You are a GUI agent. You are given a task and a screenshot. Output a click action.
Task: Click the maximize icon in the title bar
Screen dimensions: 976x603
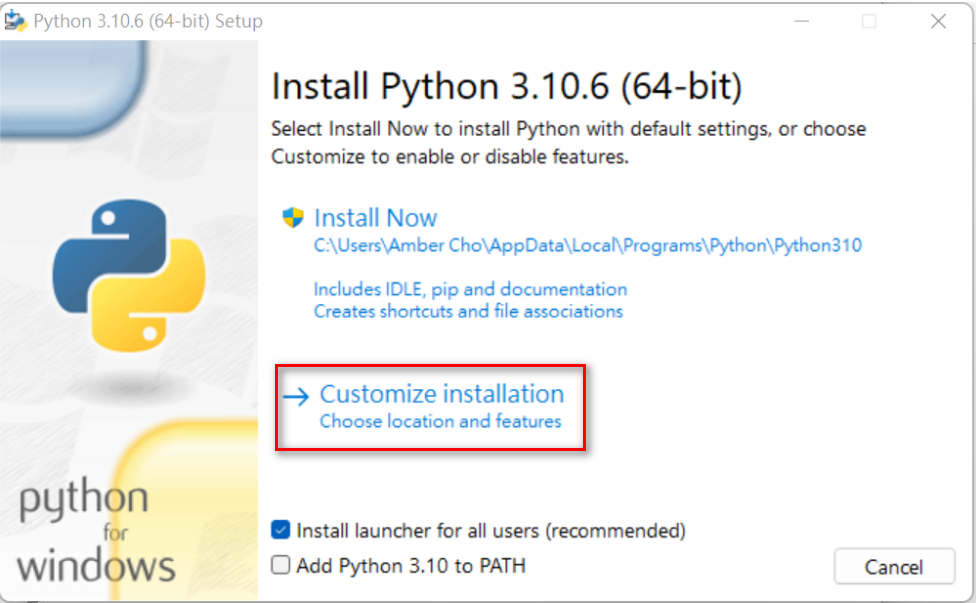[x=869, y=20]
